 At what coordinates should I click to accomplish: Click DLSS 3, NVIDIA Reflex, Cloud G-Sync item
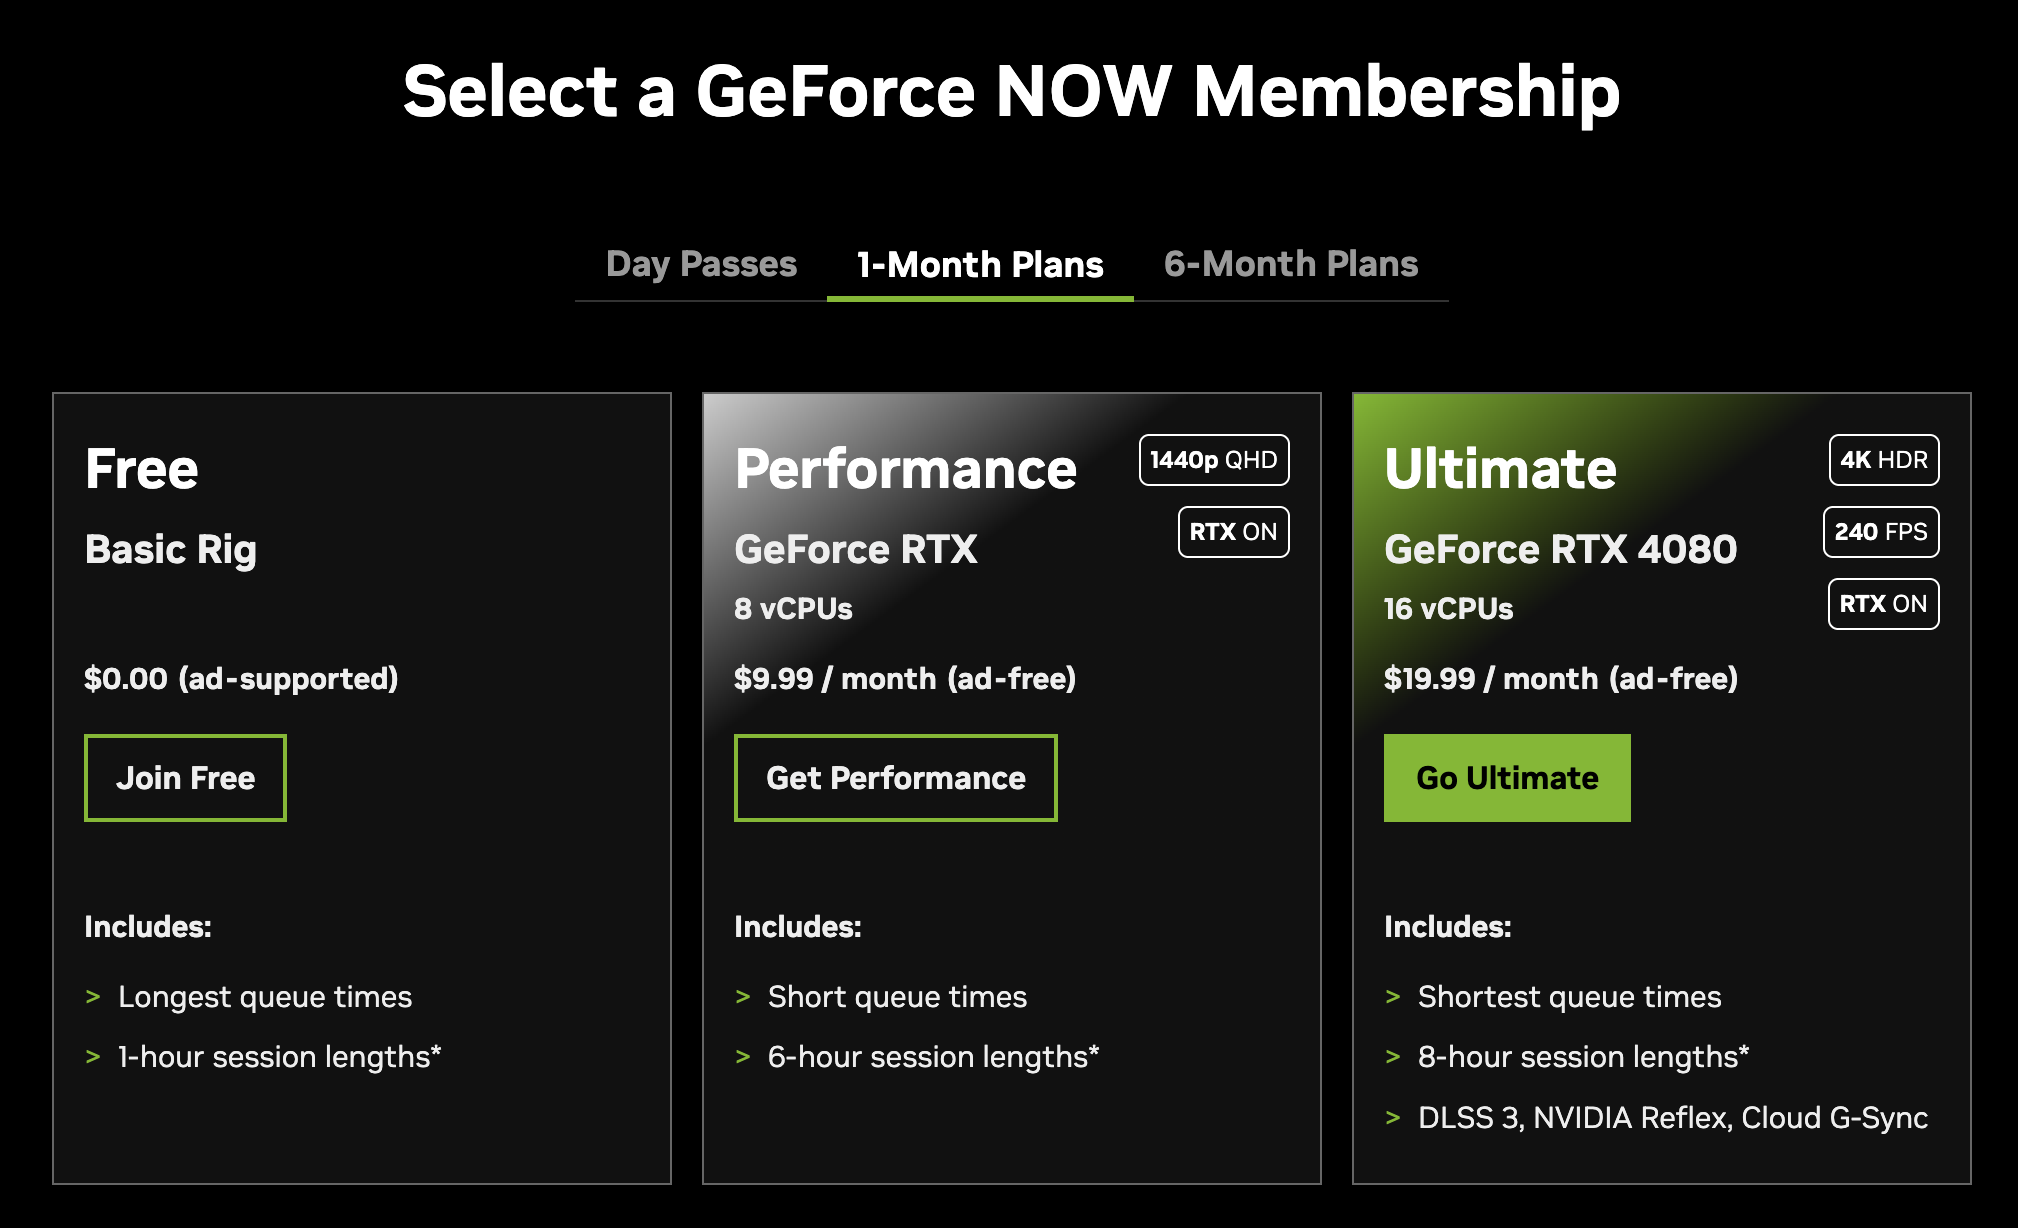[x=1673, y=1117]
